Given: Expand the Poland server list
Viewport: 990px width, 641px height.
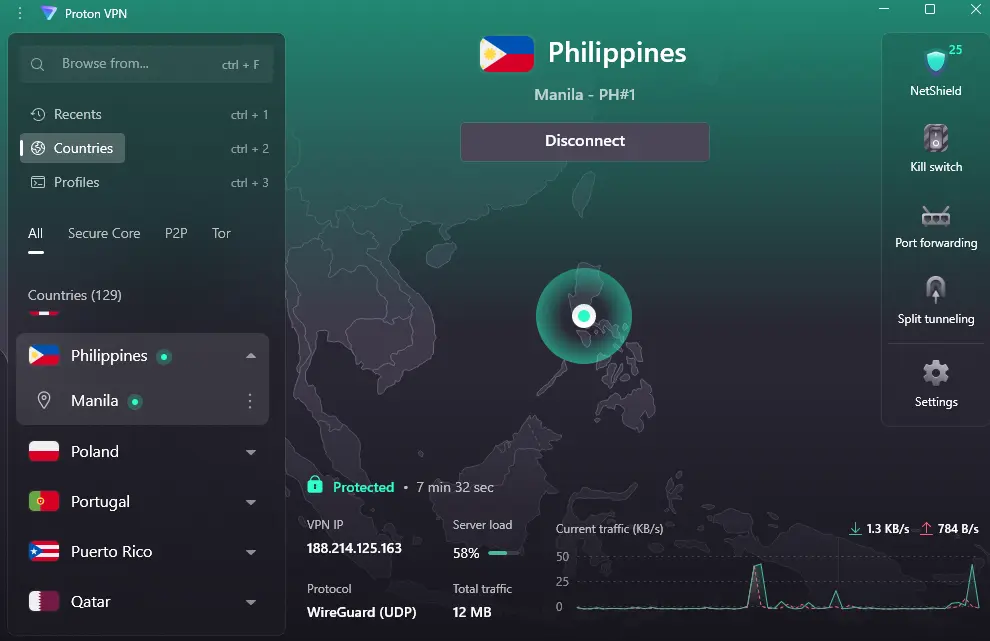Looking at the screenshot, I should (x=251, y=452).
